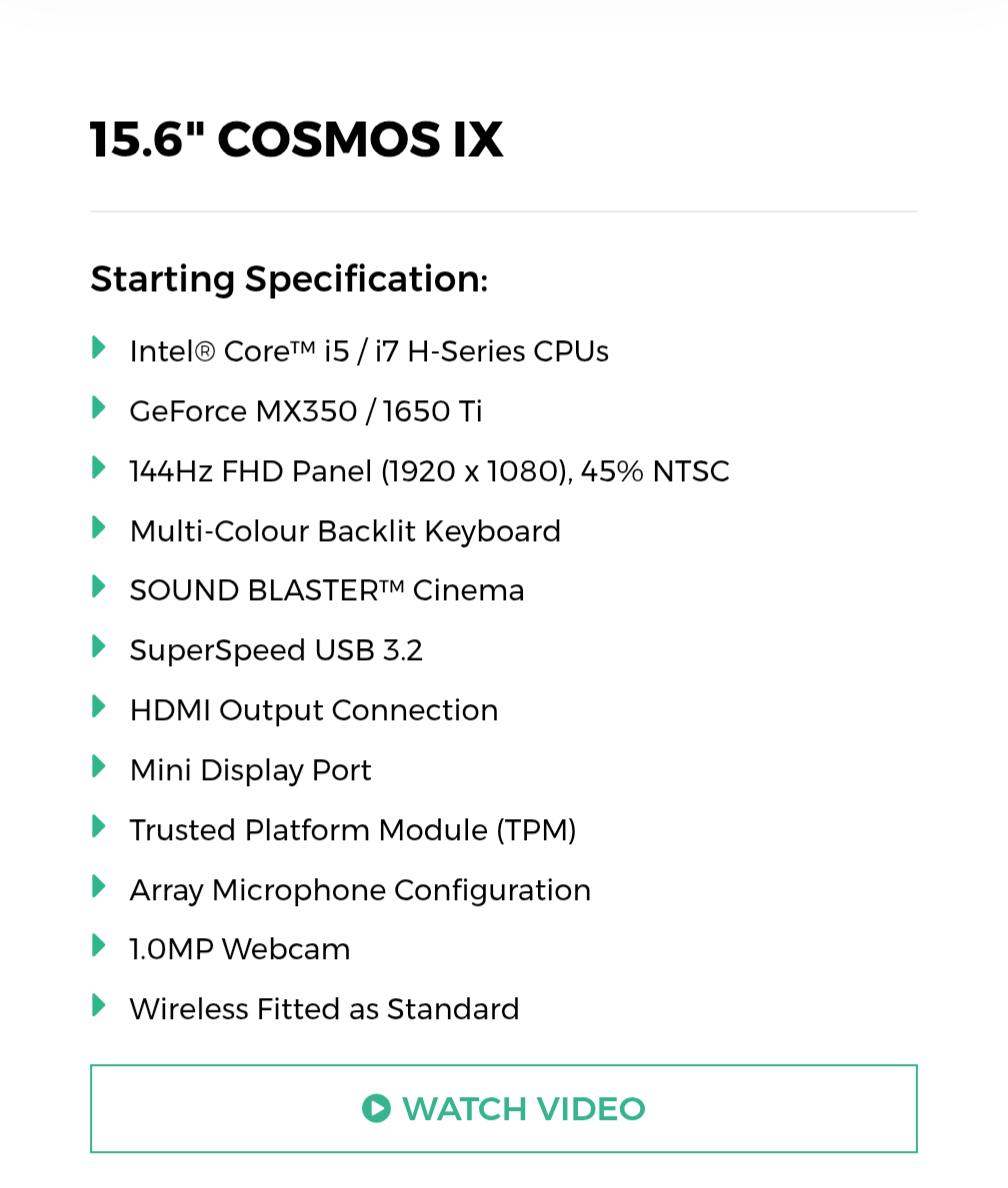Click the Starting Specification heading
Screen dimensions: 1008x1188
[289, 280]
